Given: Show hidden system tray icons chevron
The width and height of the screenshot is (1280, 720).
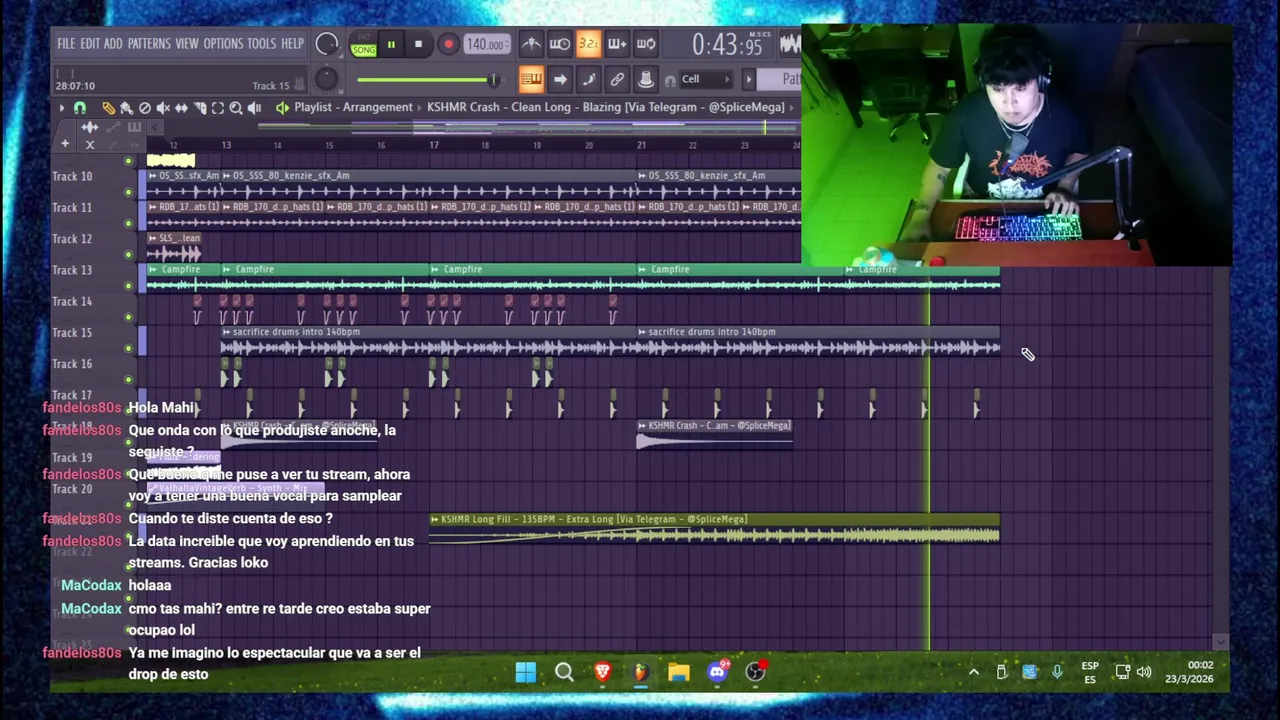Looking at the screenshot, I should 973,672.
